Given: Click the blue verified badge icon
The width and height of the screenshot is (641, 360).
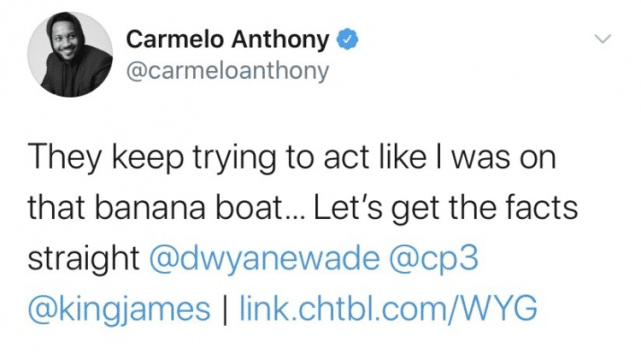Looking at the screenshot, I should [x=347, y=39].
